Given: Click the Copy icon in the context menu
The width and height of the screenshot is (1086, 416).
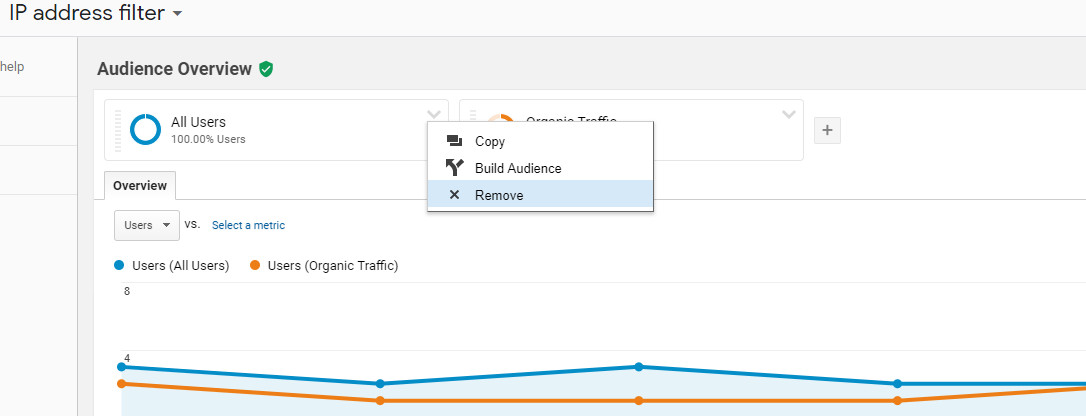Looking at the screenshot, I should tap(455, 142).
